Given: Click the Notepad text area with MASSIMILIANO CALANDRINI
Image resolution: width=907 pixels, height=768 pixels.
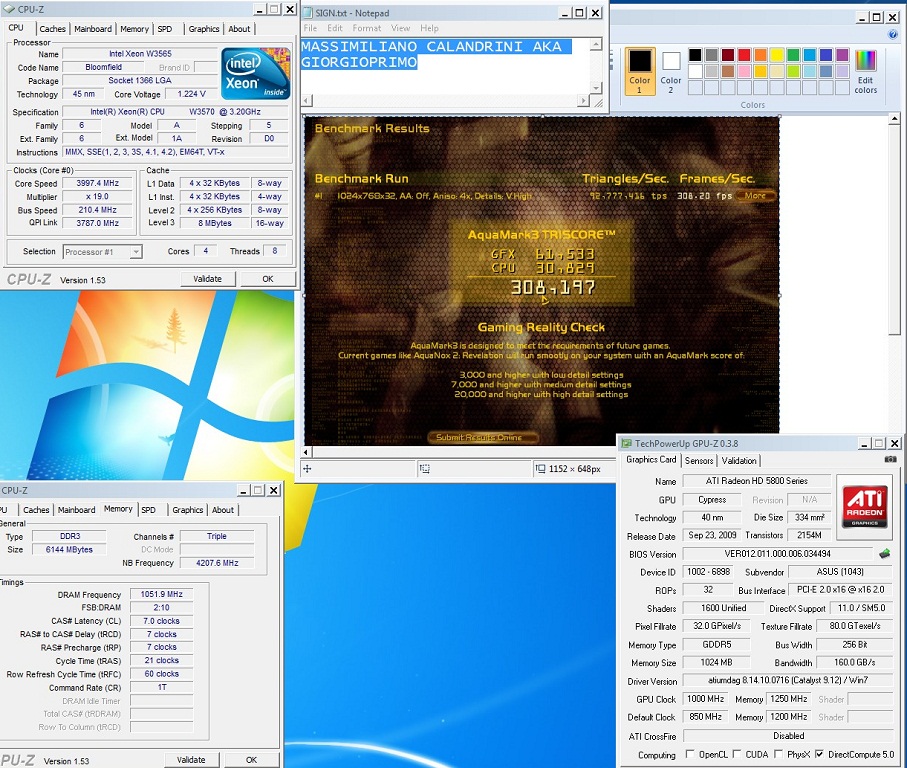Looking at the screenshot, I should click(x=445, y=66).
